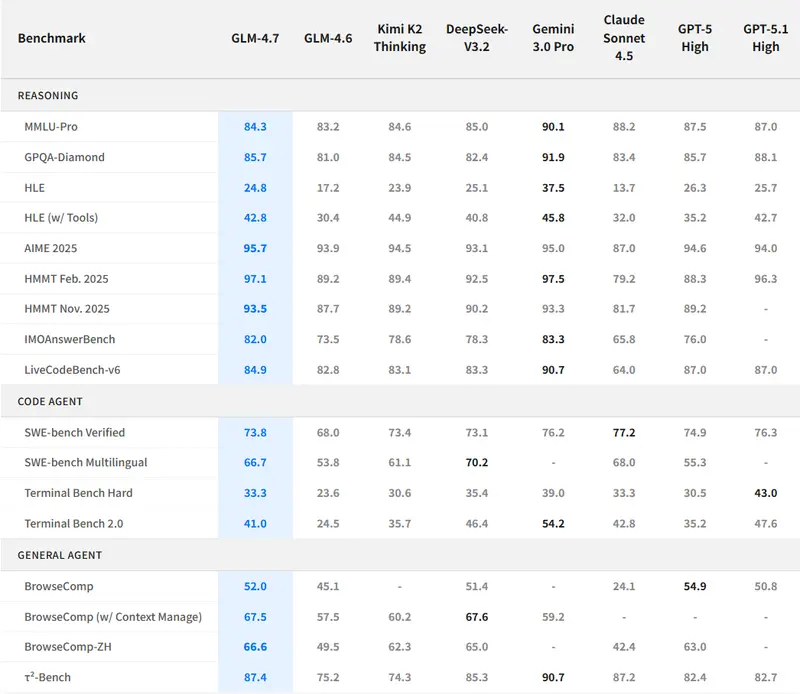
Task: Select the GENERAL AGENT section heading
Action: [x=60, y=555]
